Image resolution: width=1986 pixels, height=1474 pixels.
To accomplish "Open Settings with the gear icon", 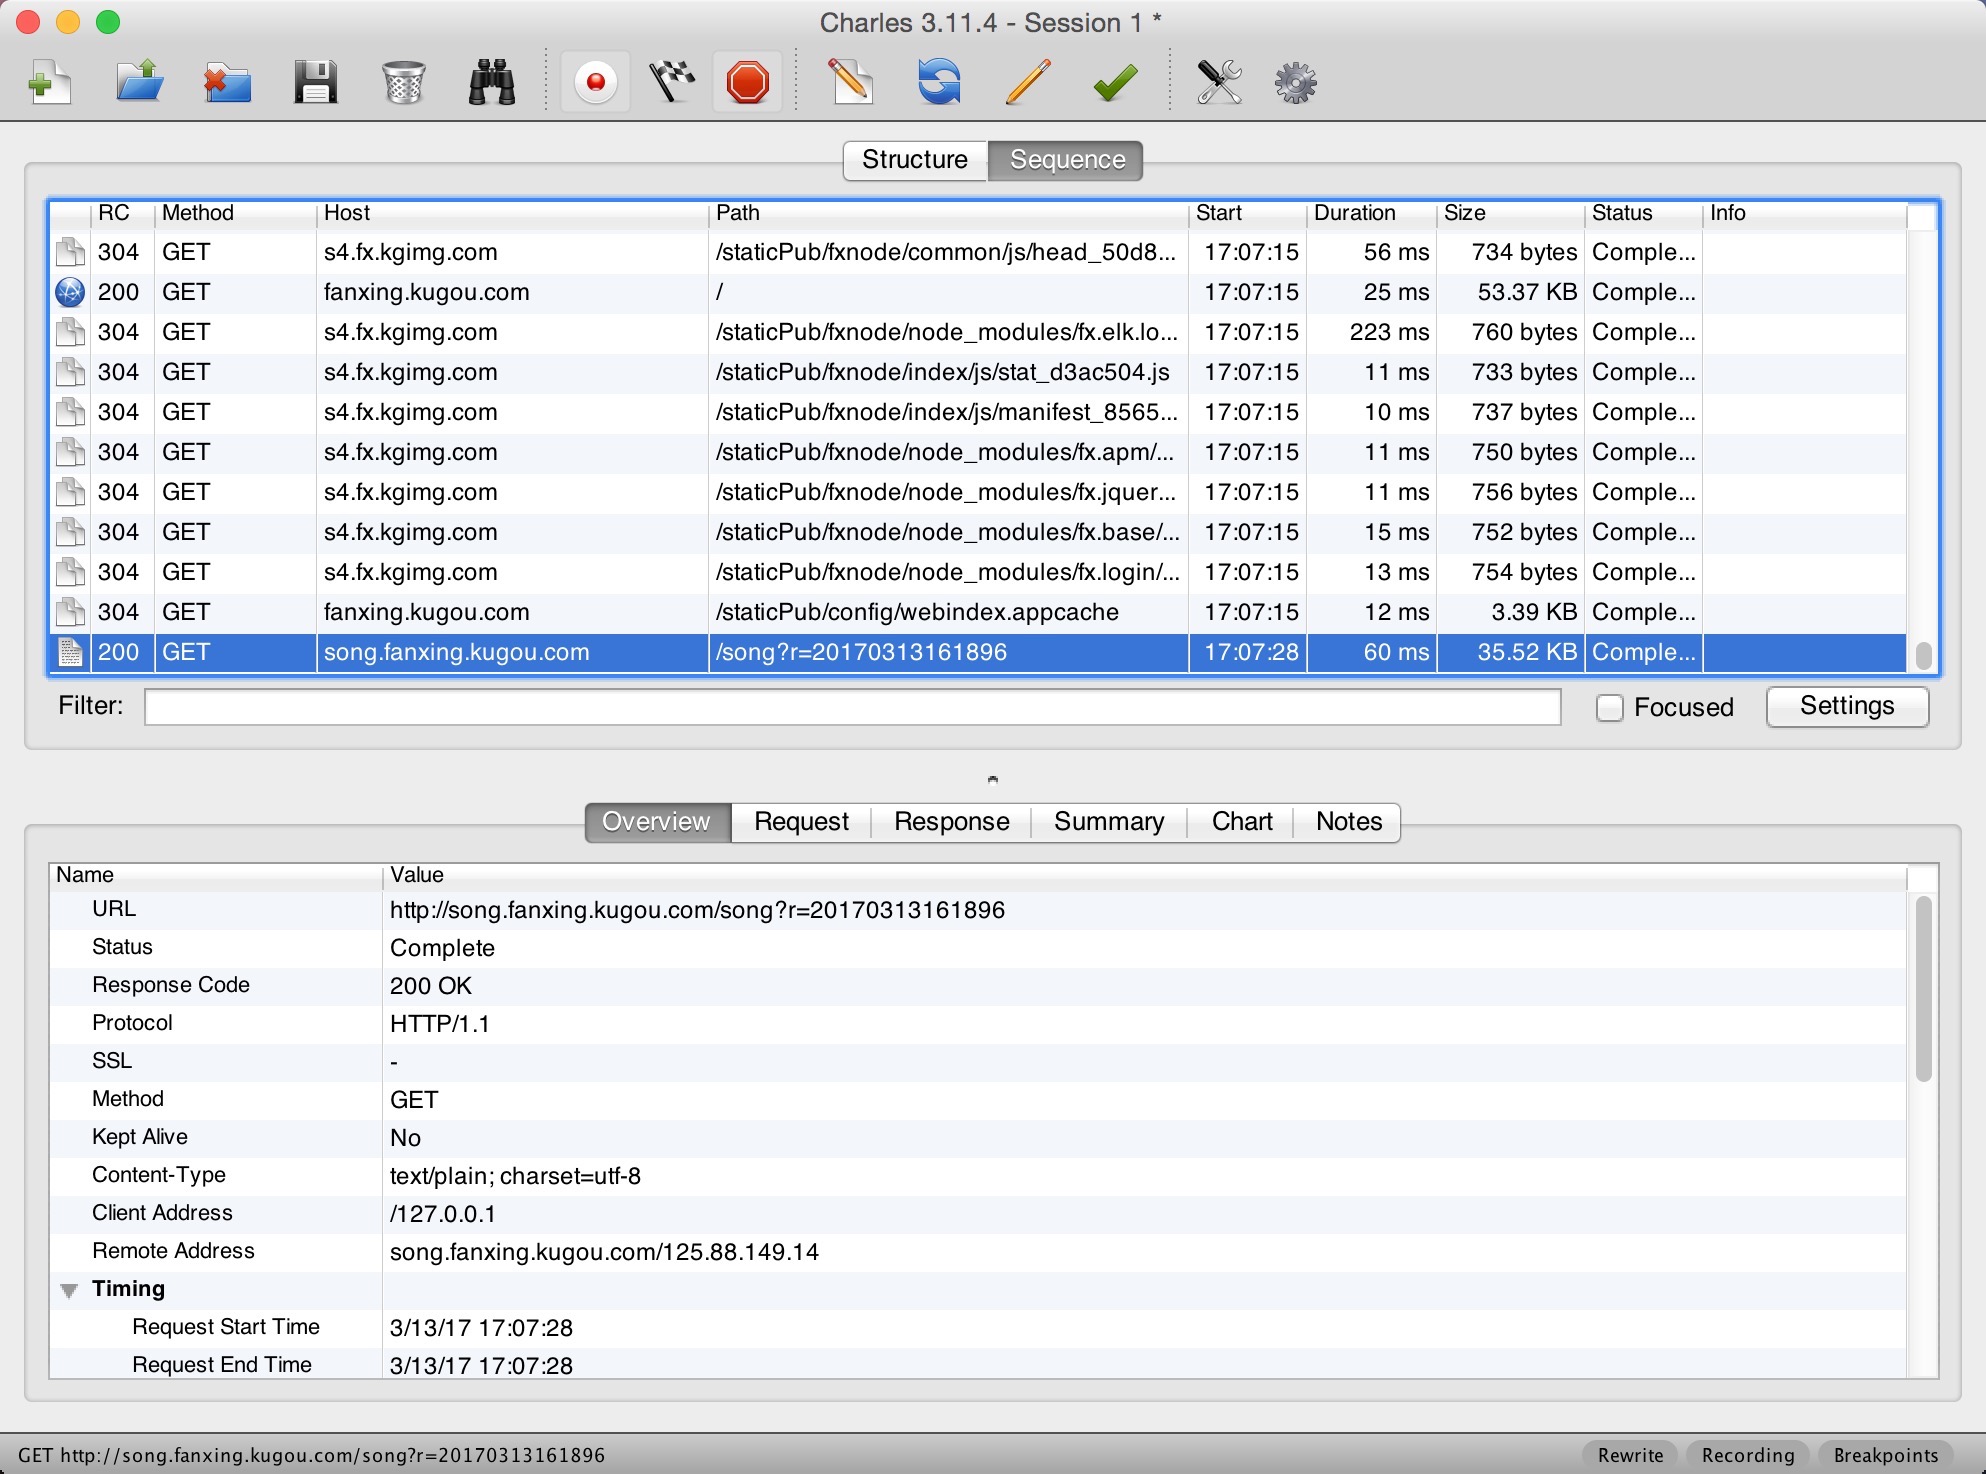I will 1295,83.
